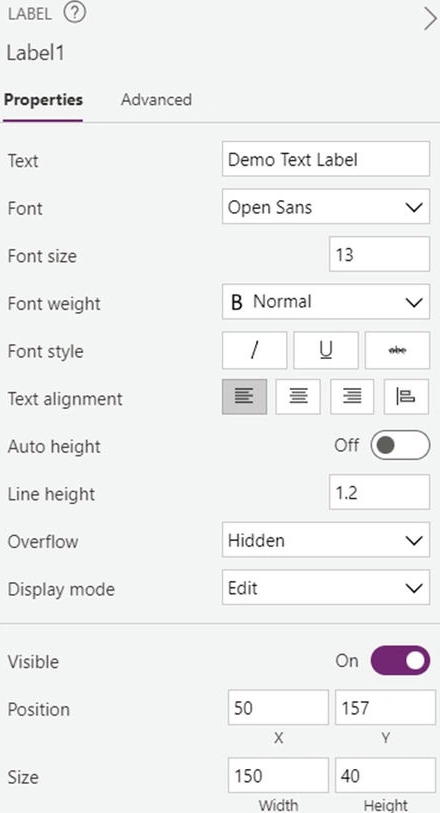Screen dimensions: 440x813
Task: Open the Font dropdown showing Open Sans
Action: (x=326, y=206)
